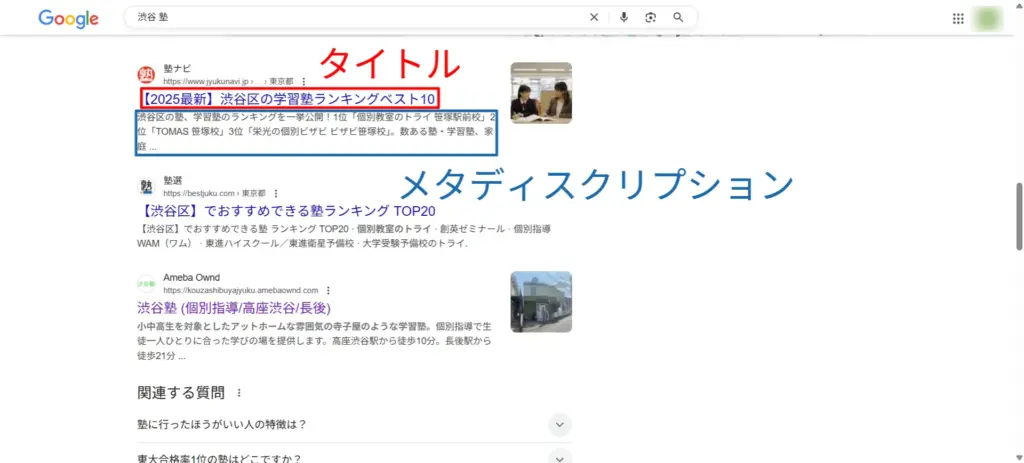Submit the search with the magnifier icon
This screenshot has width=1024, height=463.
(x=678, y=18)
